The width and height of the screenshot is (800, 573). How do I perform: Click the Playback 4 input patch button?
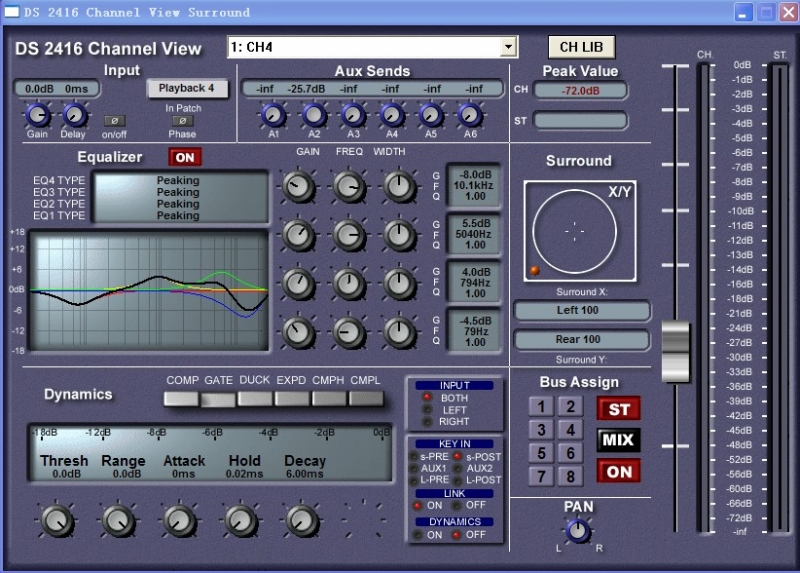(x=187, y=88)
